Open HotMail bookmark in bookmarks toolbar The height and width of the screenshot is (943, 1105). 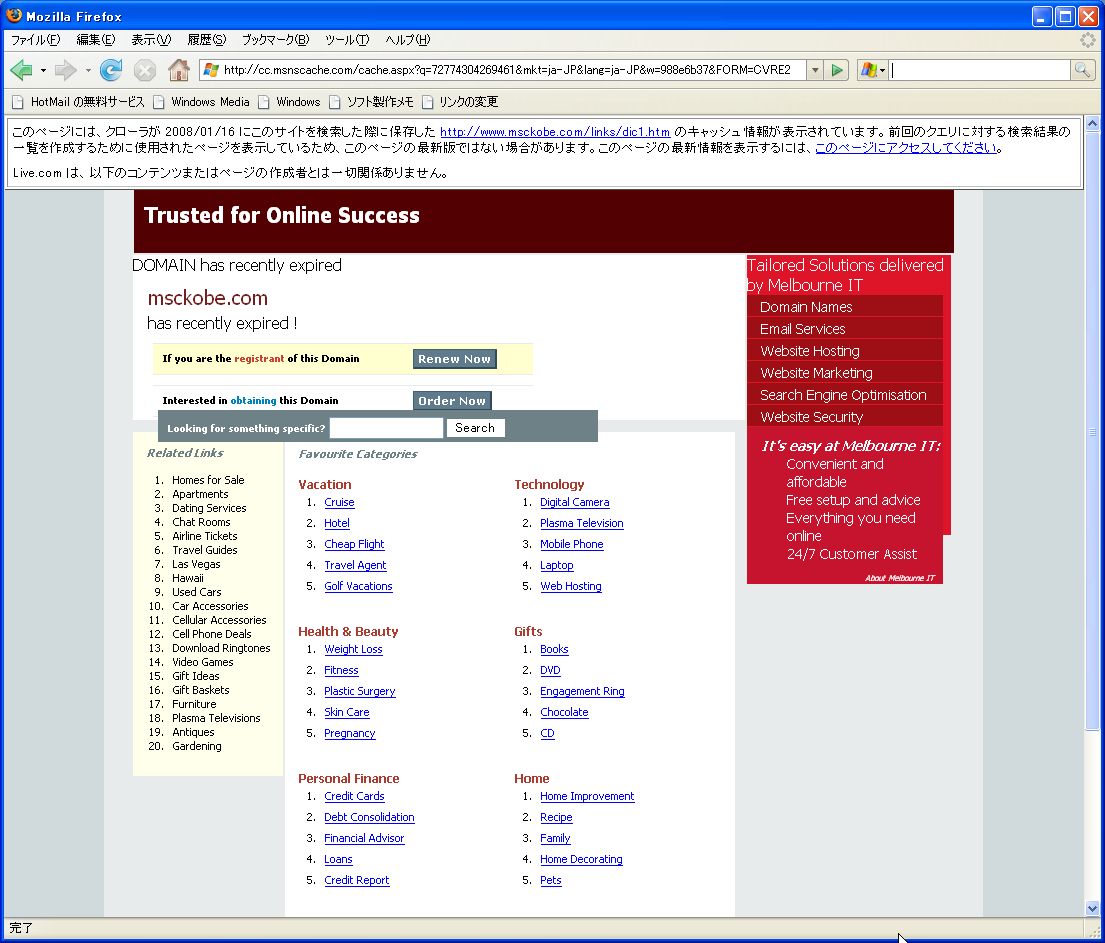click(x=79, y=102)
